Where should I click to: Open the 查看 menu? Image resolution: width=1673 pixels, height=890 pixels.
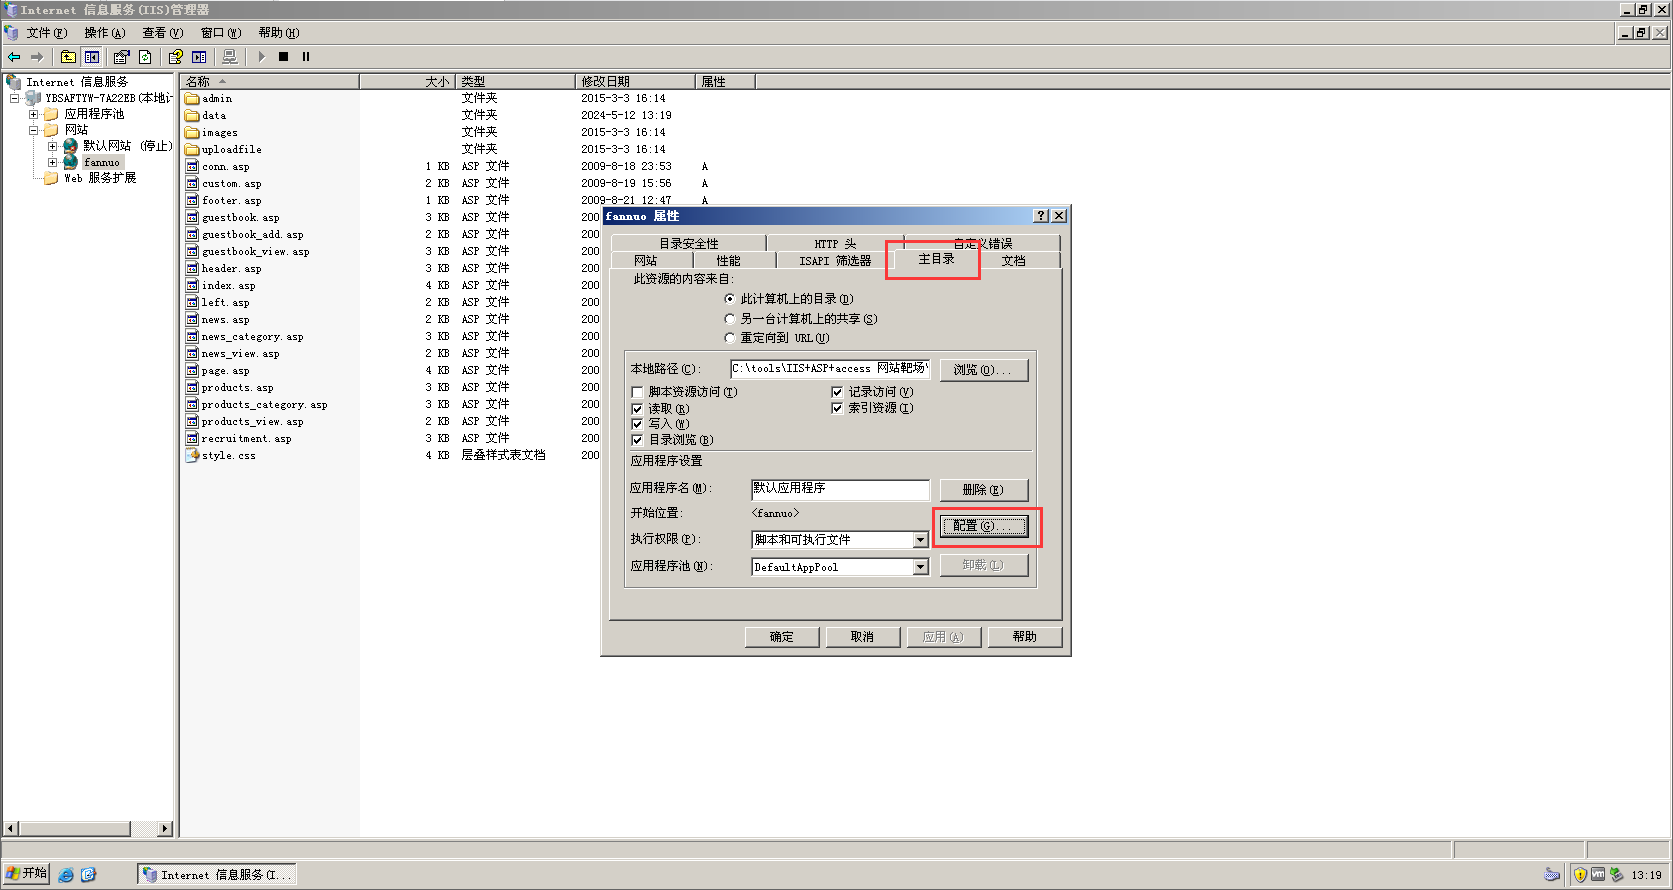click(x=162, y=33)
